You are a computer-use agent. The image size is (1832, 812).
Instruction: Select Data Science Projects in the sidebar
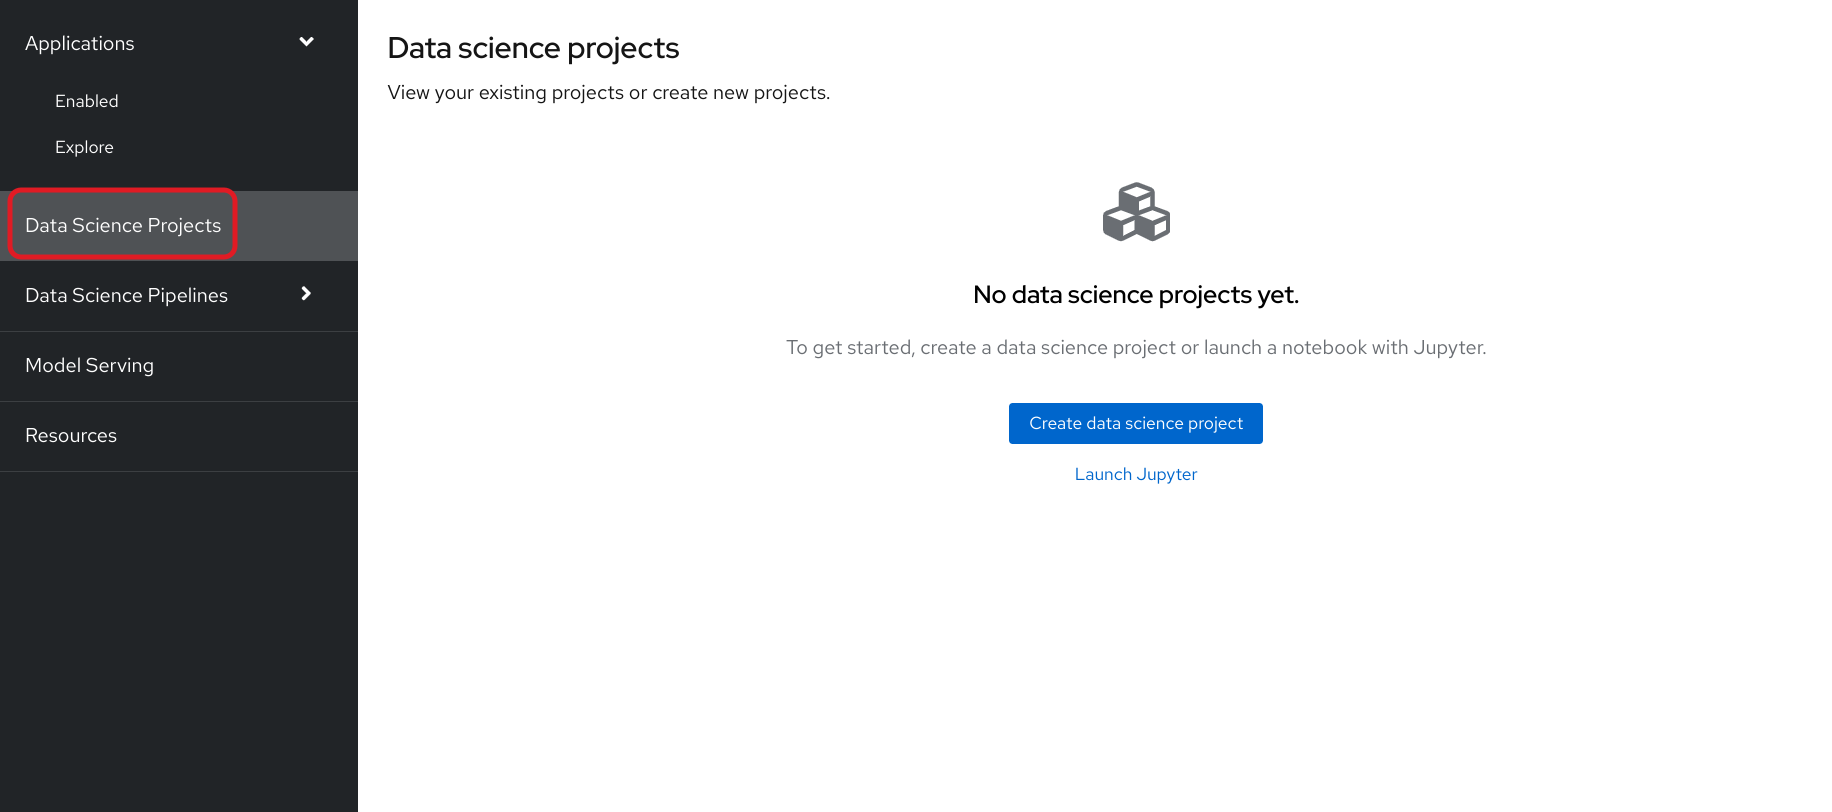(123, 225)
